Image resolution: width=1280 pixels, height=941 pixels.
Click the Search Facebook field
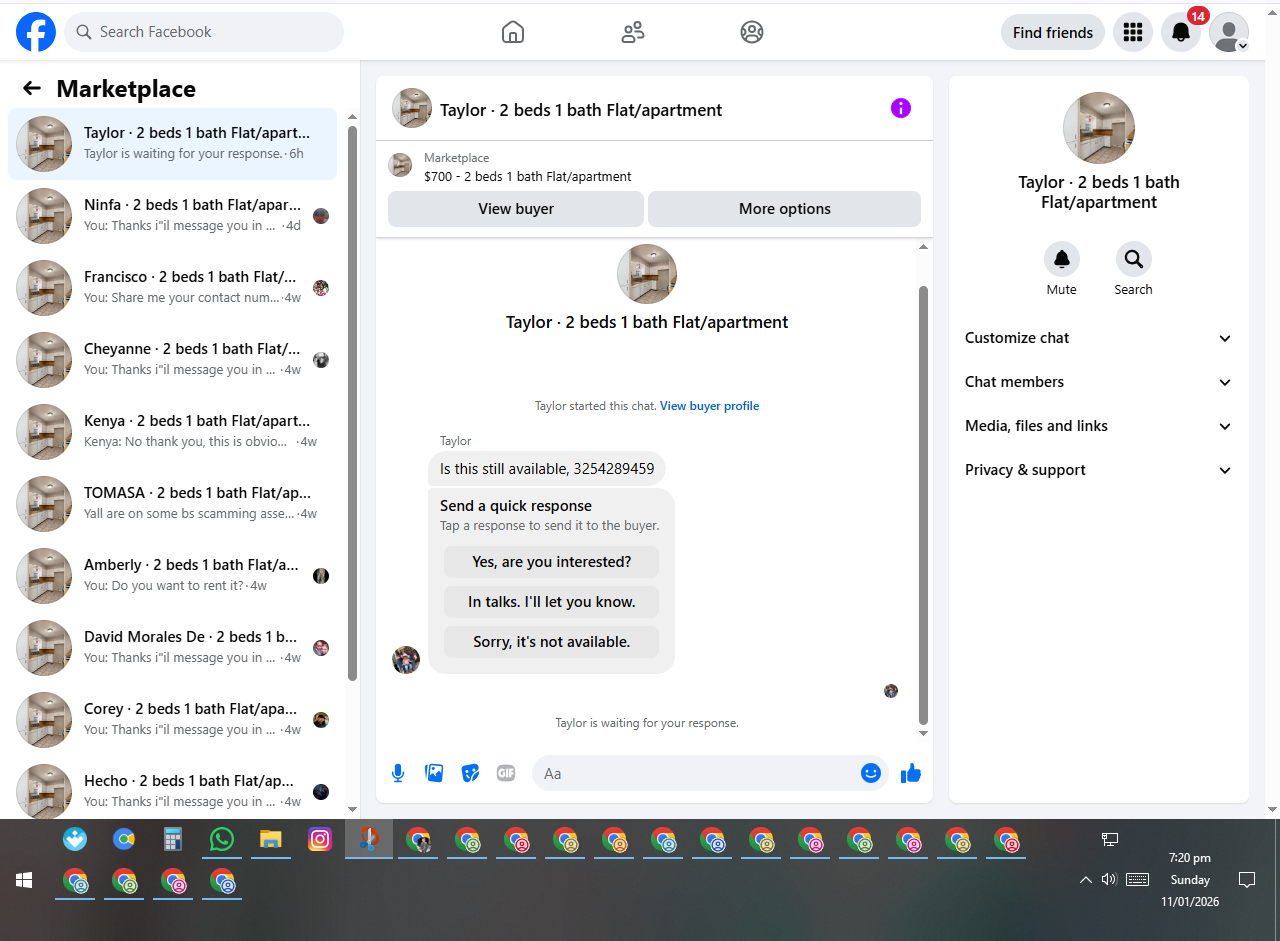tap(204, 32)
